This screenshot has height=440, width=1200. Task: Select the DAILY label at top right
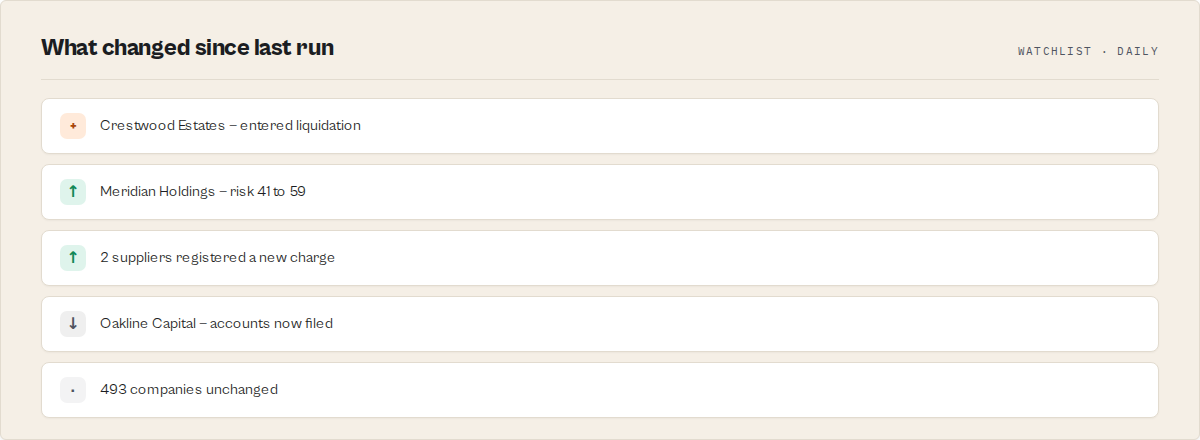point(1137,51)
